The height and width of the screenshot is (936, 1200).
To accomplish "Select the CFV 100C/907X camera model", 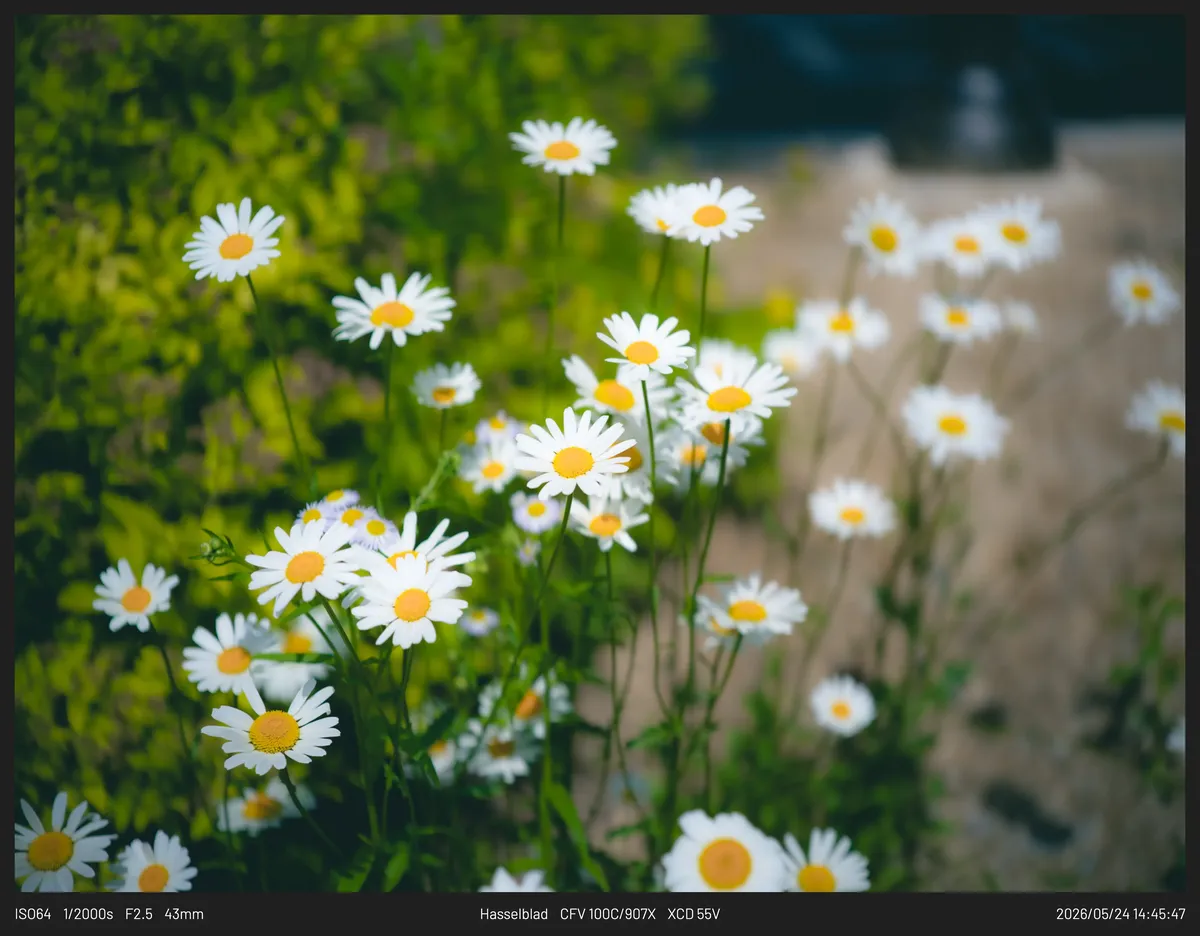I will (608, 914).
